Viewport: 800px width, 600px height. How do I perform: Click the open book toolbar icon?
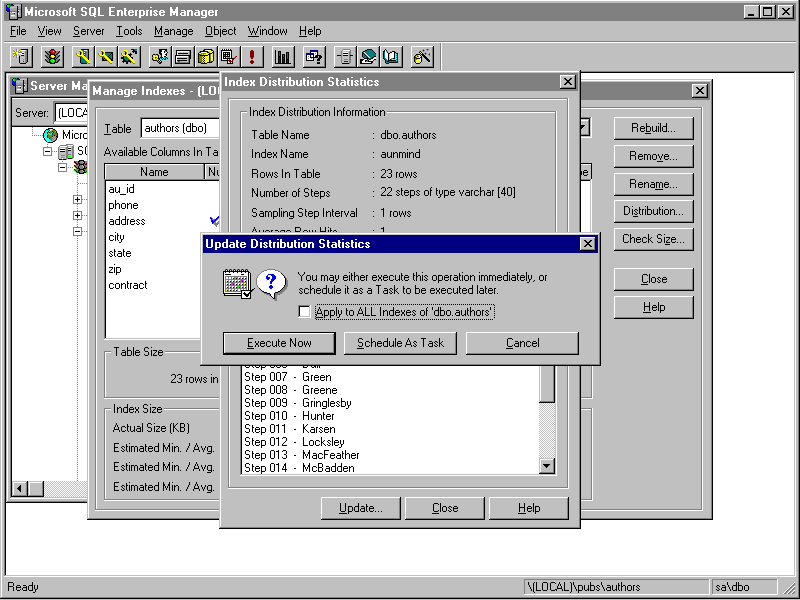[390, 57]
